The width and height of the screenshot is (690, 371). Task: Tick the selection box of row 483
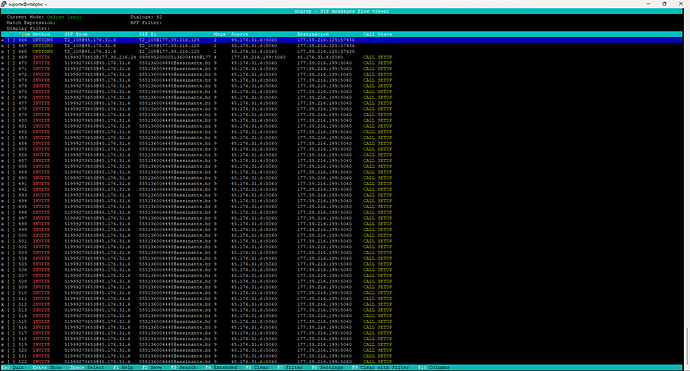pos(11,138)
